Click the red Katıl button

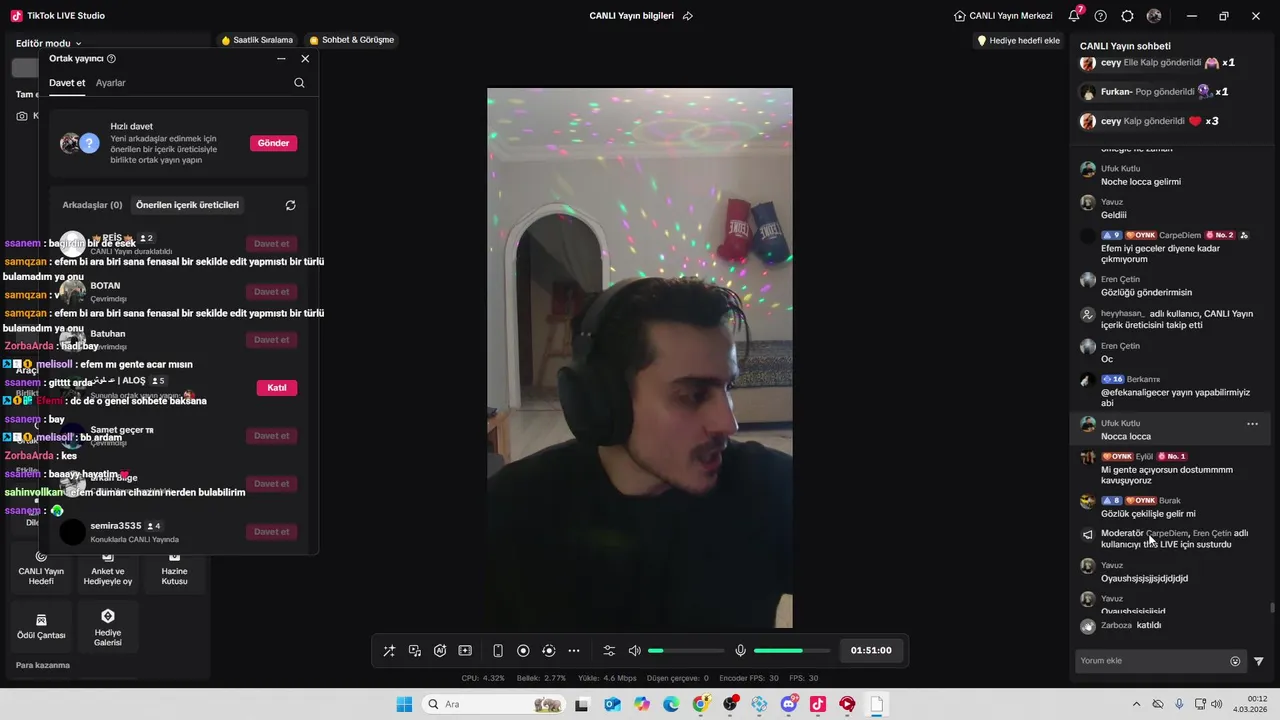point(277,388)
